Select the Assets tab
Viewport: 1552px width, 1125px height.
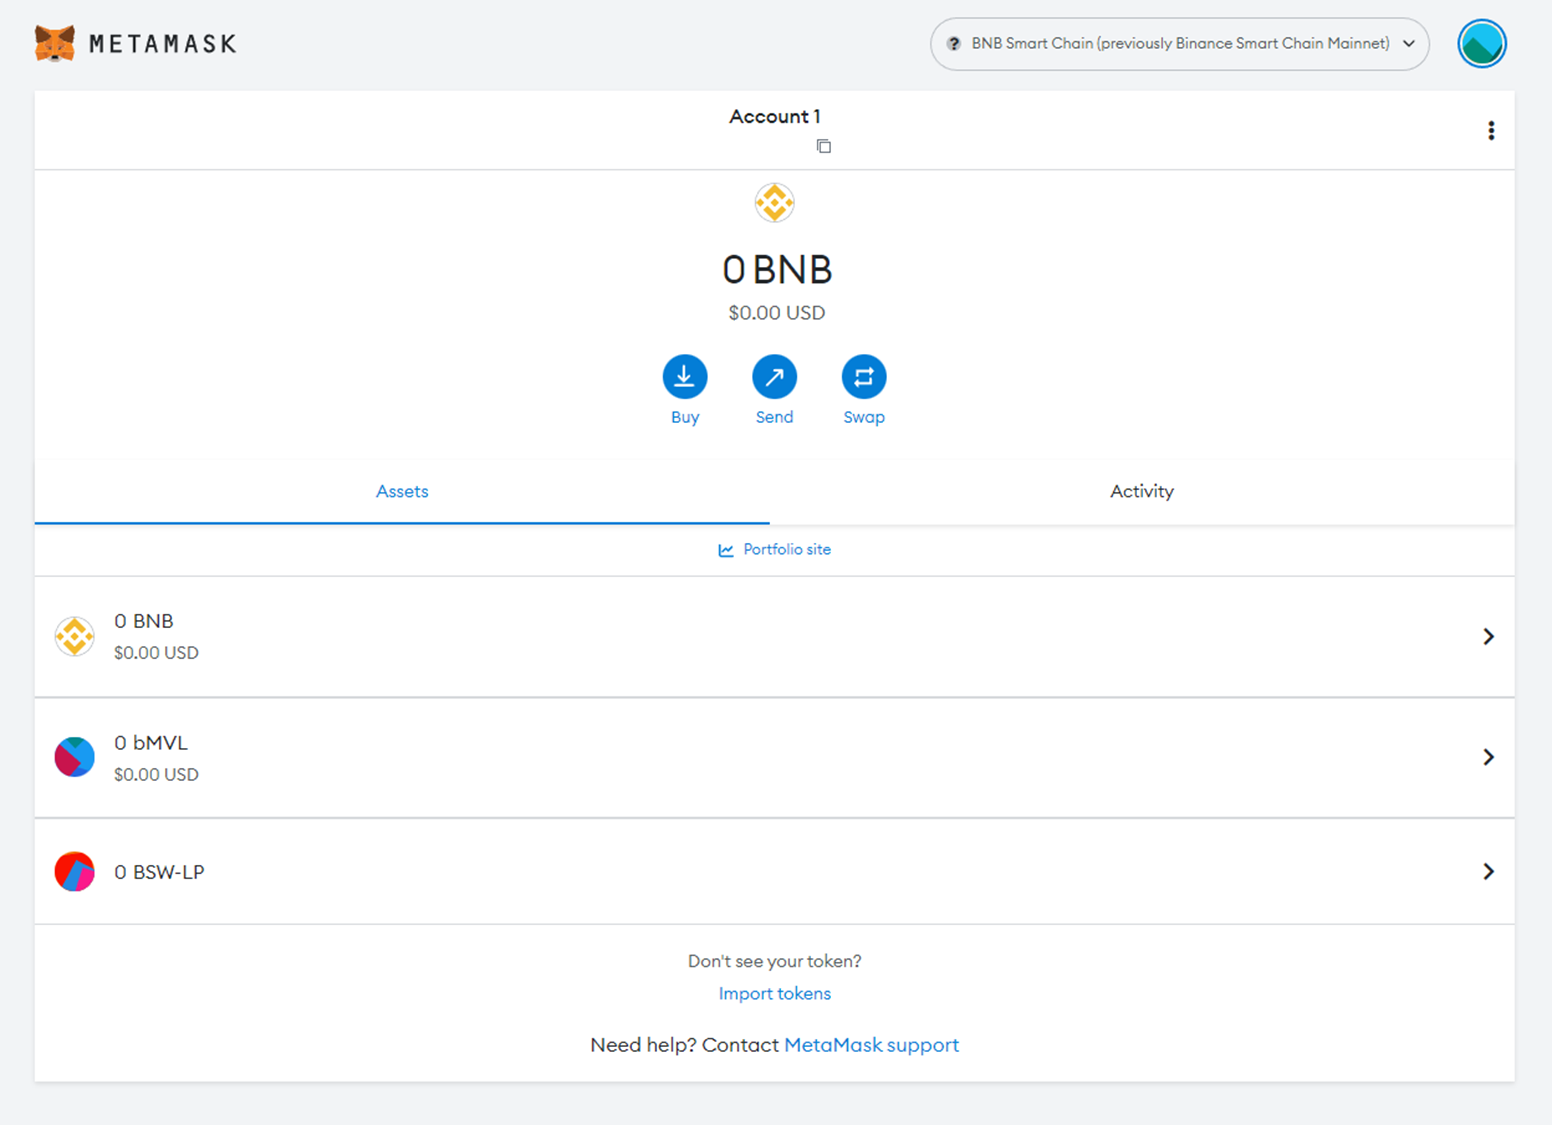tap(402, 491)
